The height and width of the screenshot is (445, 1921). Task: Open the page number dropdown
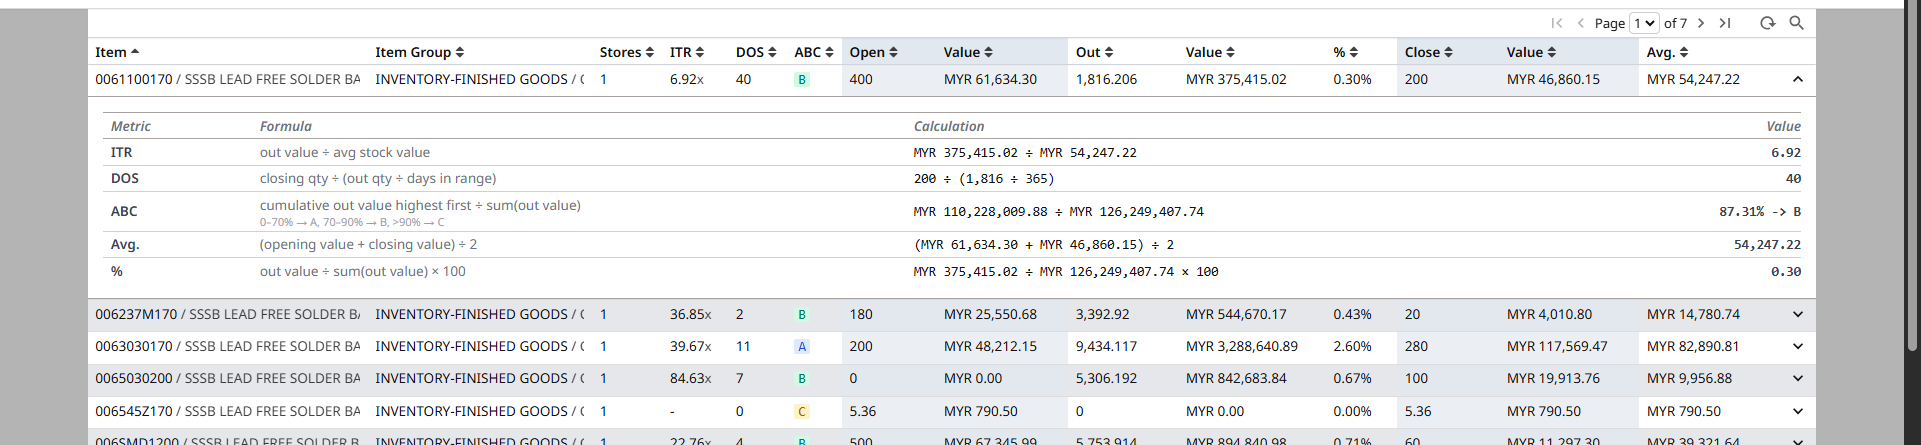click(1645, 23)
